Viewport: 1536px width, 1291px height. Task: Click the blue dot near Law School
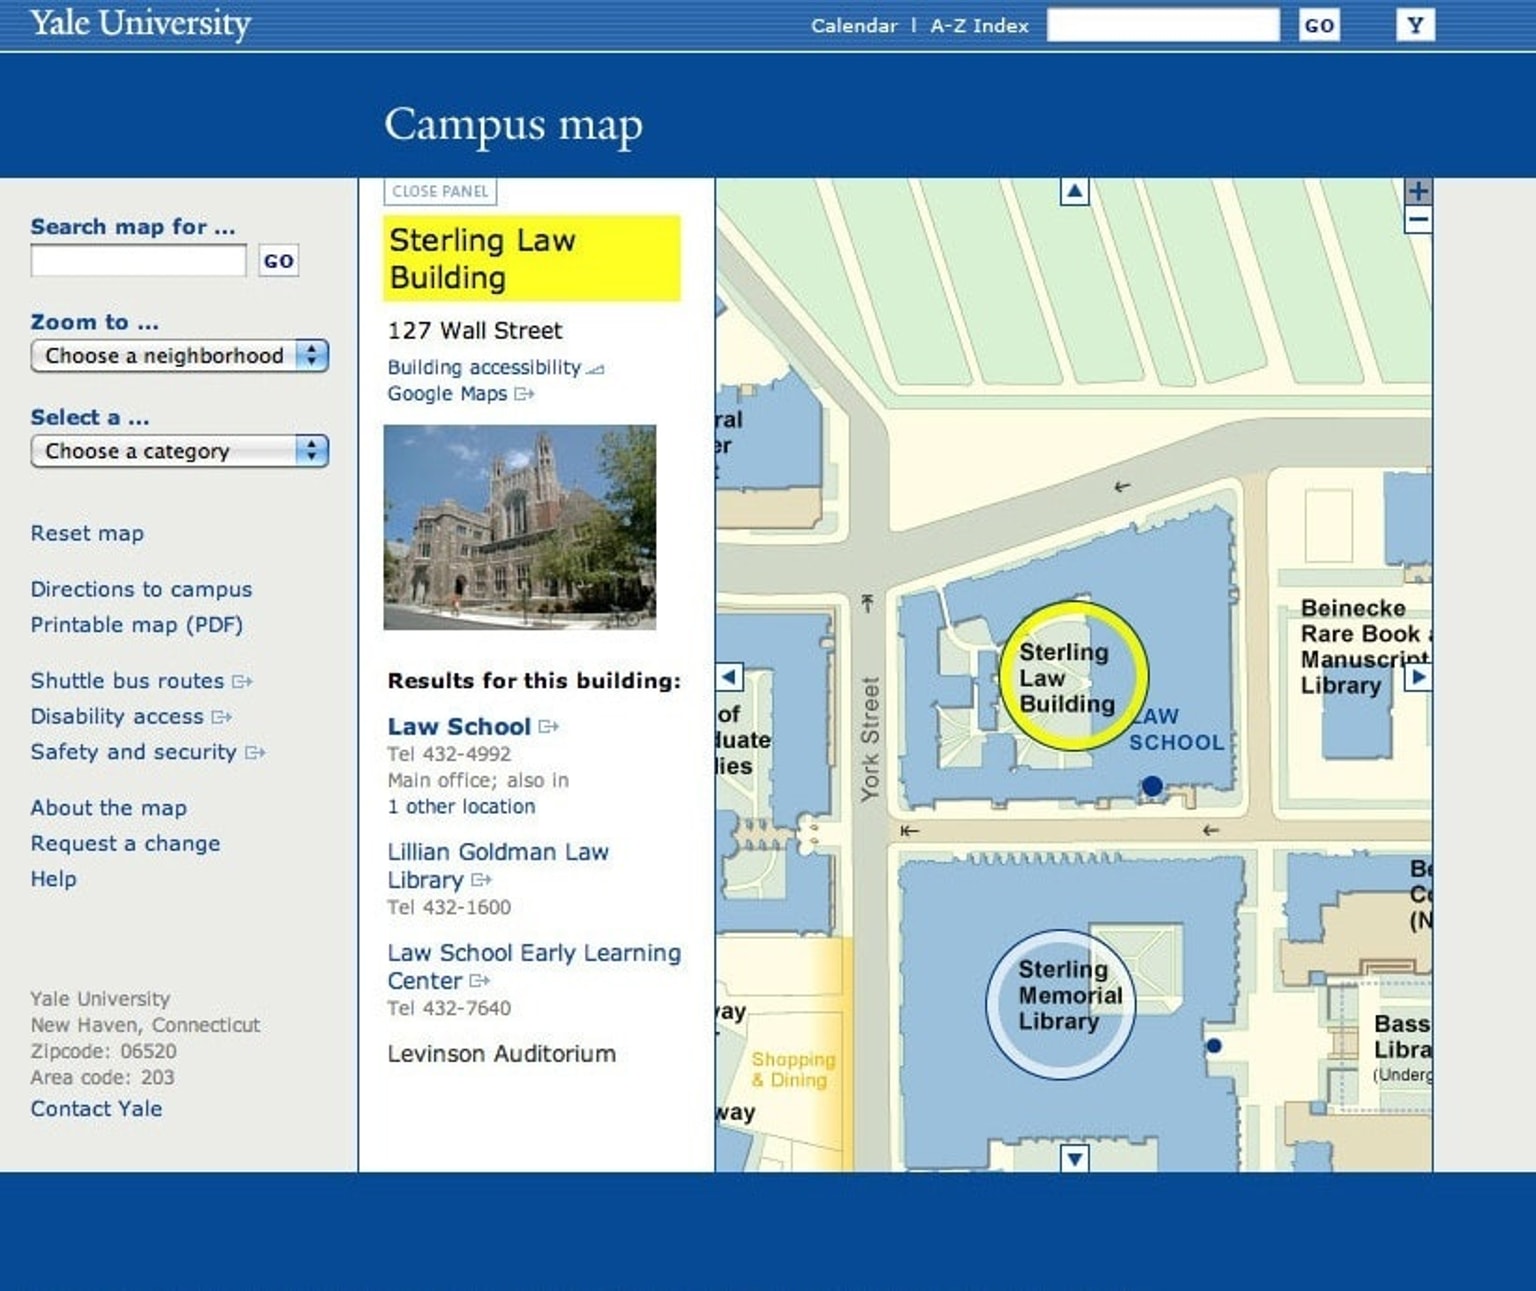click(1152, 787)
